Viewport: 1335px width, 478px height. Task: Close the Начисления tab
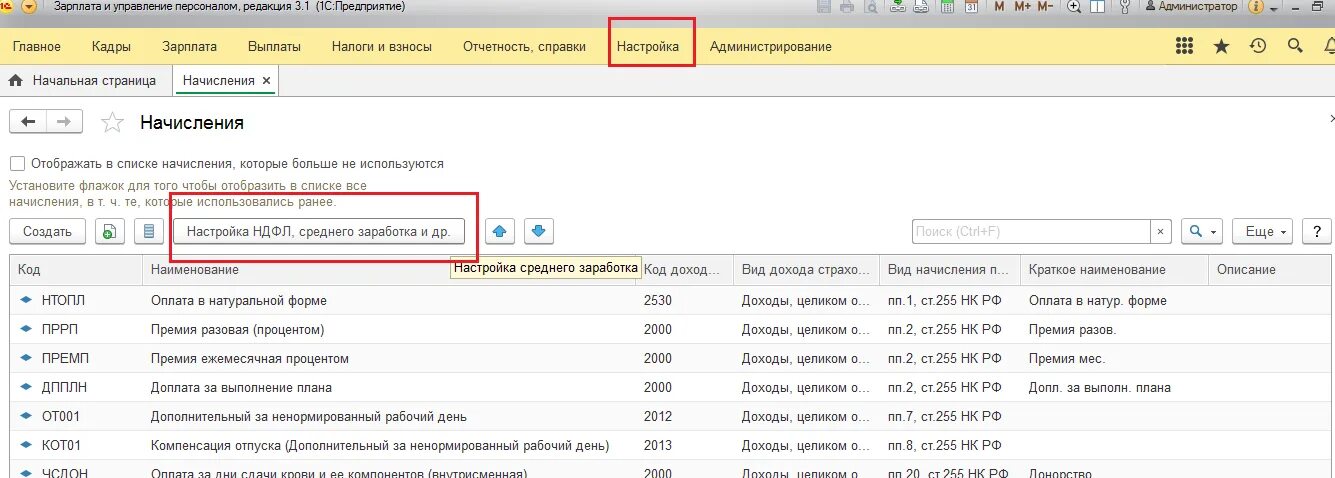click(266, 80)
